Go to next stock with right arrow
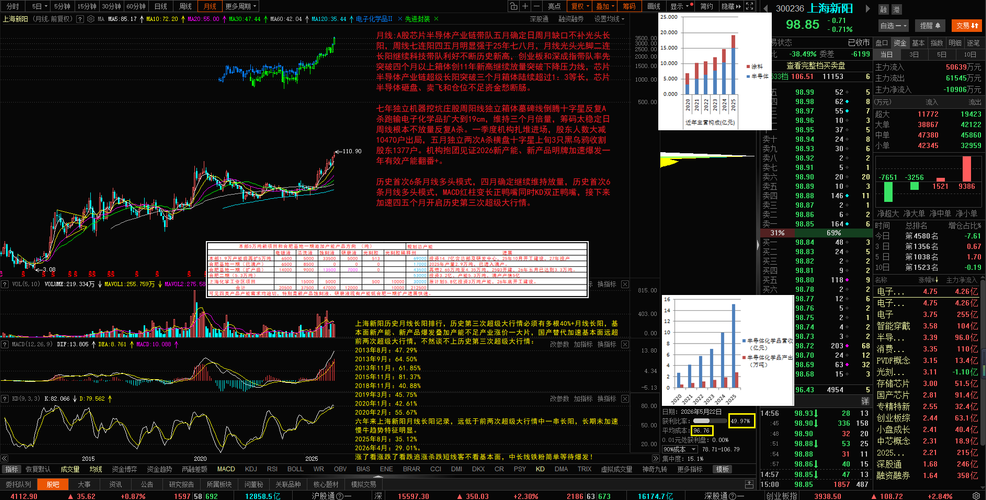This screenshot has height=500, width=986. point(868,8)
